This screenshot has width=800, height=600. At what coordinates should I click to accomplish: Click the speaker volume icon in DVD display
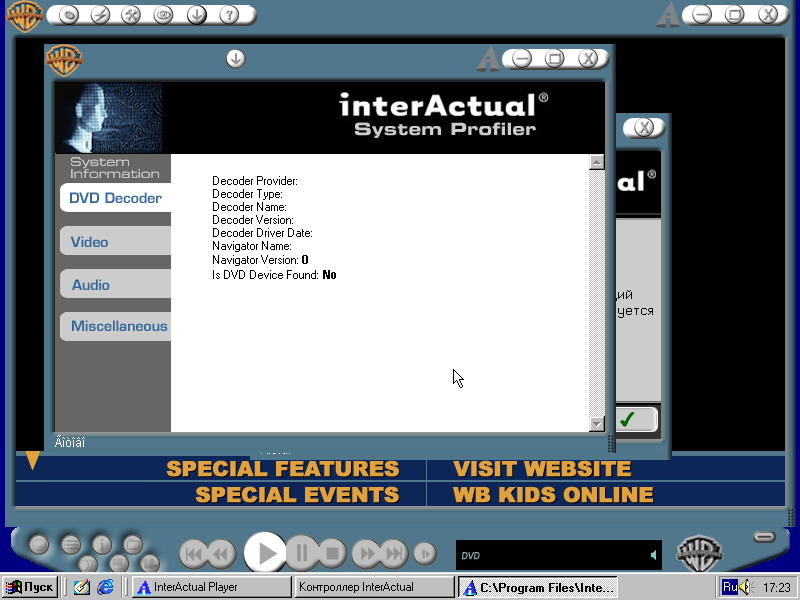(653, 555)
